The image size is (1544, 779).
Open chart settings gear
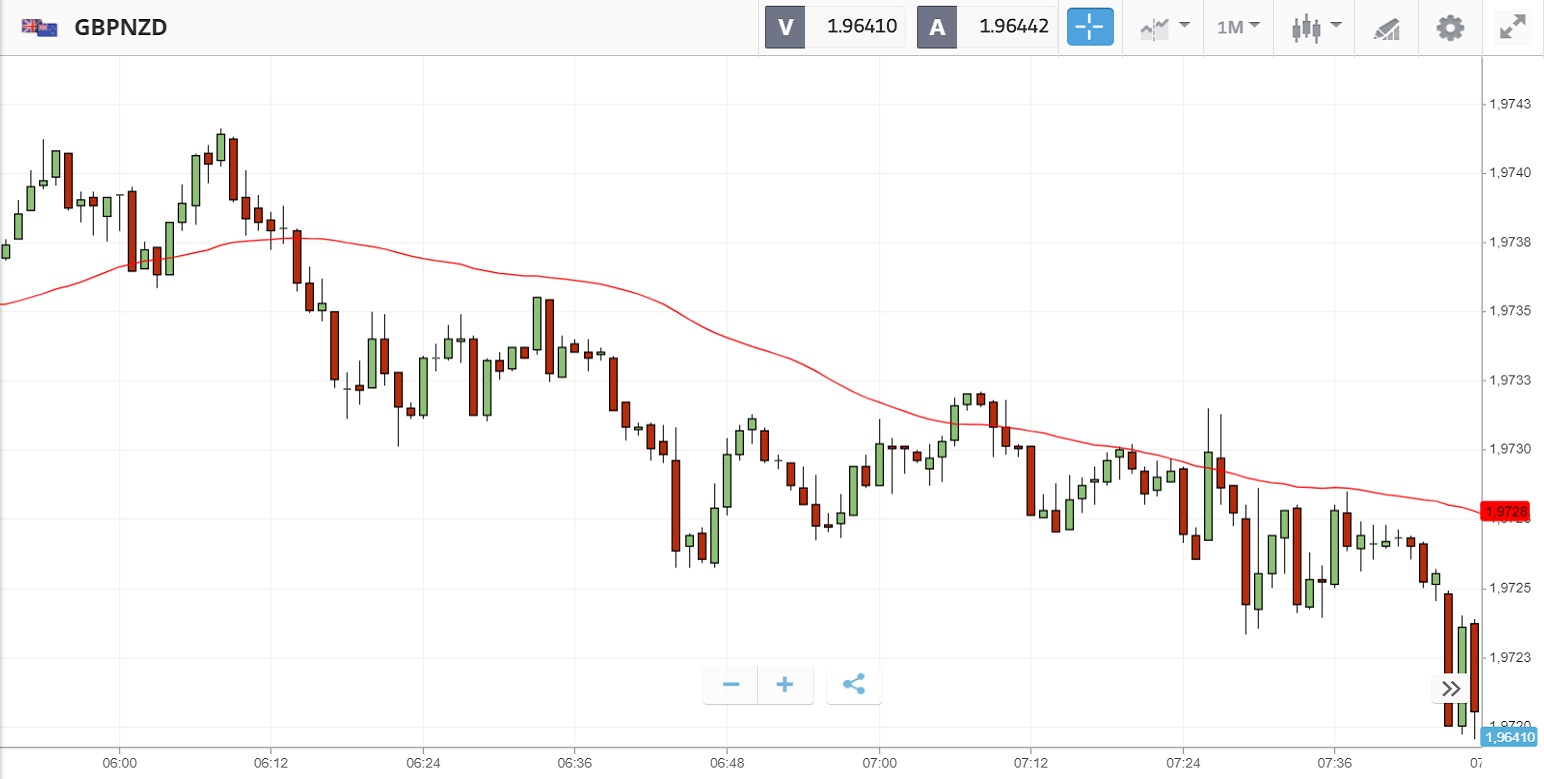(1450, 27)
